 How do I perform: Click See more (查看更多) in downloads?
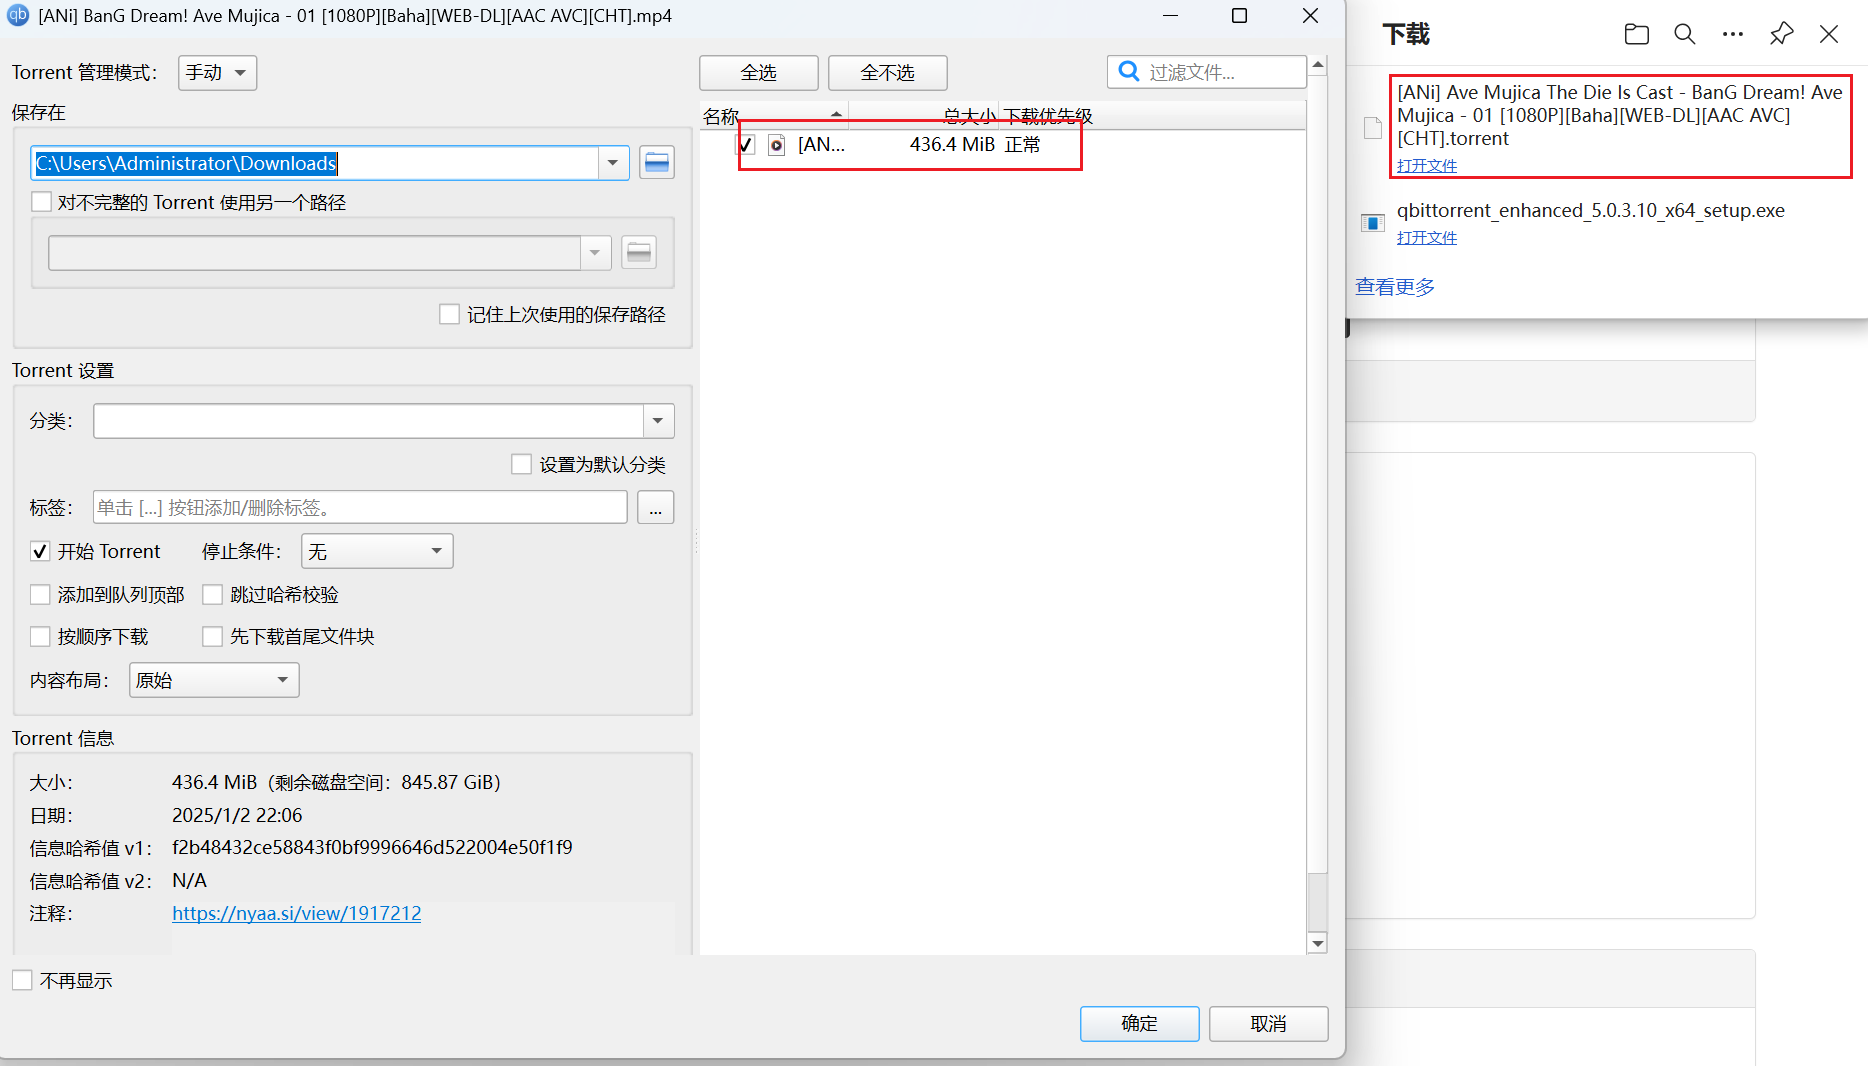(1395, 287)
